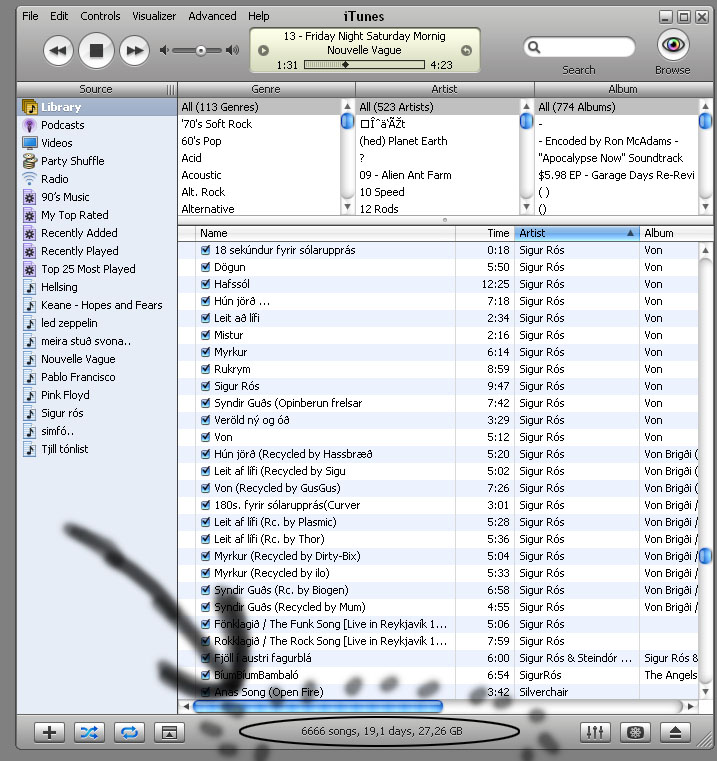Image resolution: width=717 pixels, height=761 pixels.
Task: Turn on the visualizer button
Action: coord(635,732)
